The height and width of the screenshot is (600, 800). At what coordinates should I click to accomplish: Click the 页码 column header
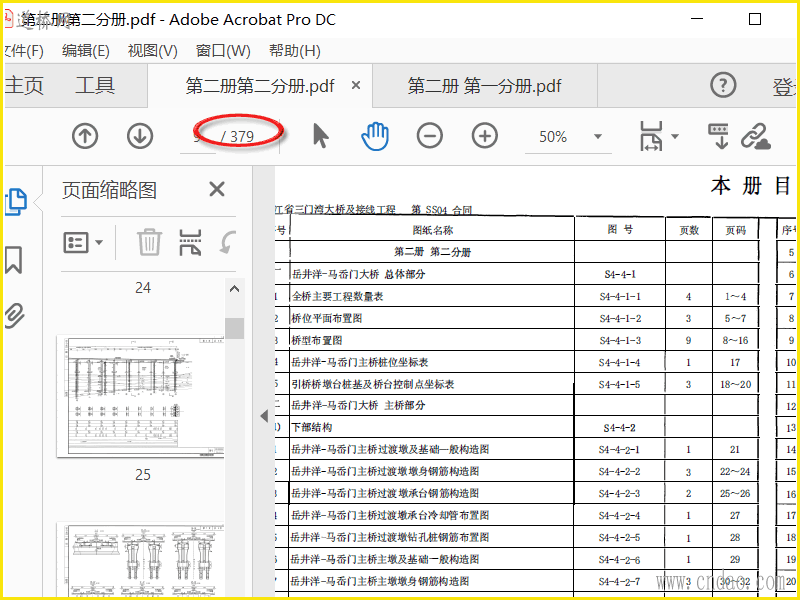pyautogui.click(x=735, y=230)
